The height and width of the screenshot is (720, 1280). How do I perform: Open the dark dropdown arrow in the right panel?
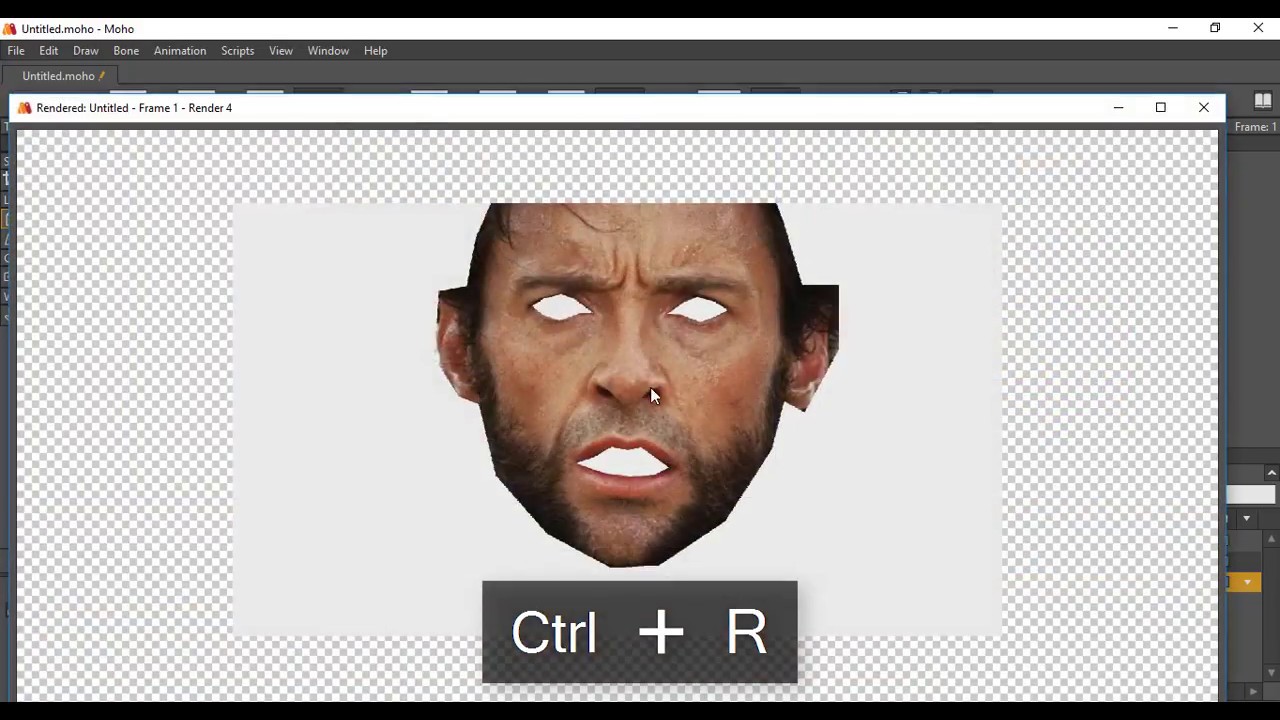click(1247, 519)
